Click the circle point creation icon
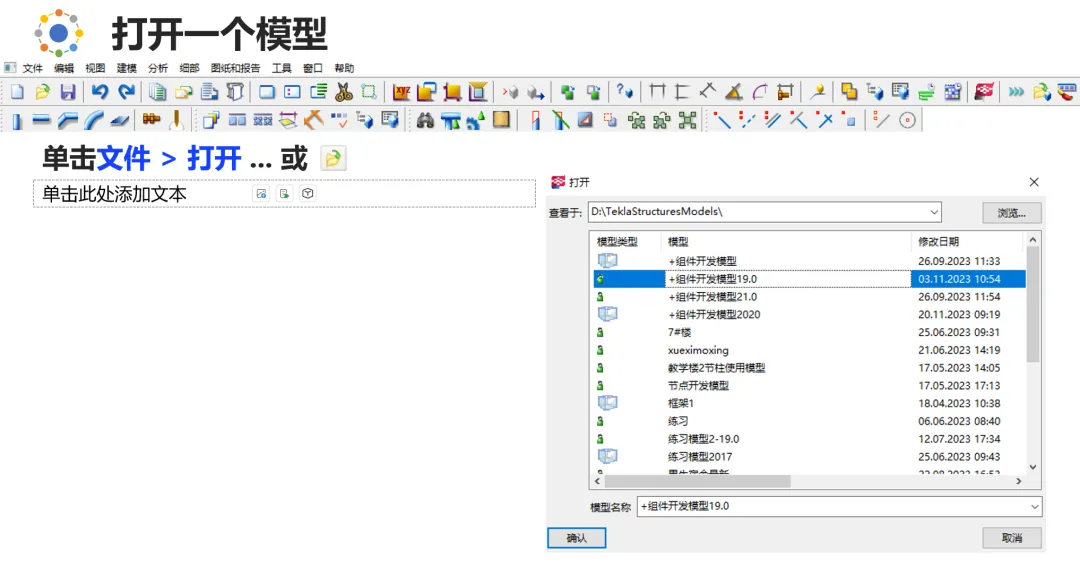 pyautogui.click(x=908, y=120)
